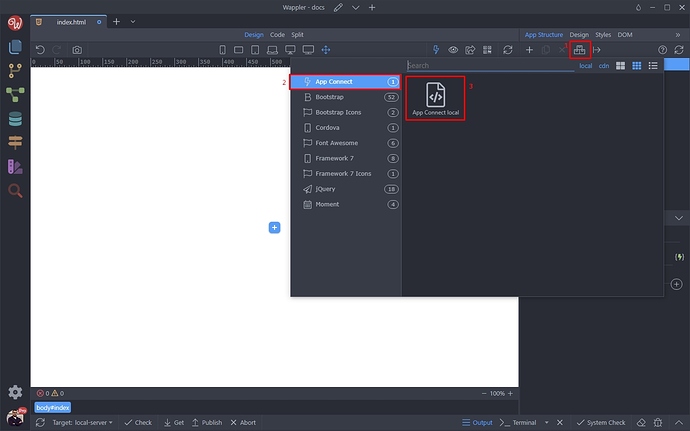The height and width of the screenshot is (431, 690).
Task: Select the index.html document tab
Action: click(x=69, y=22)
